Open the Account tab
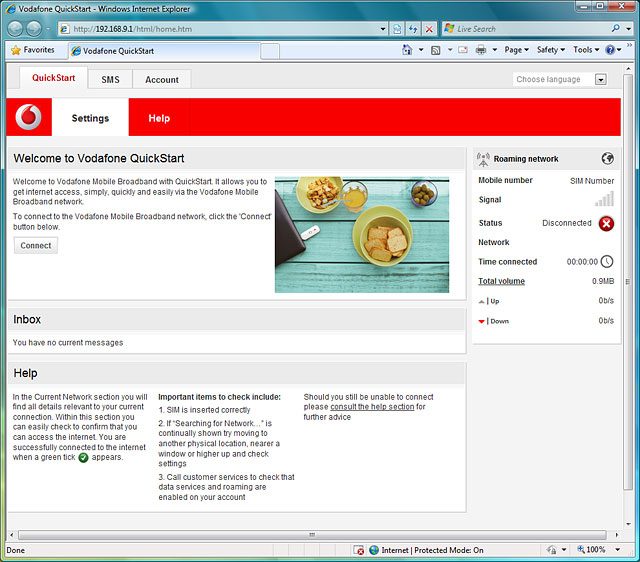The image size is (640, 562). [x=162, y=80]
